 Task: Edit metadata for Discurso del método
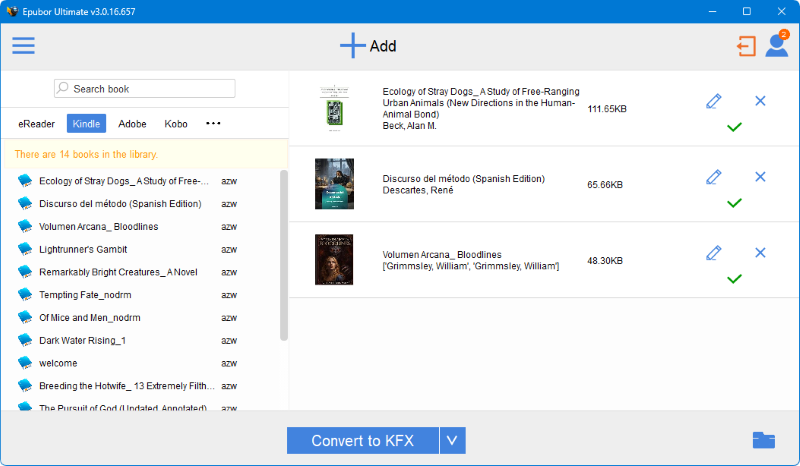pyautogui.click(x=714, y=177)
